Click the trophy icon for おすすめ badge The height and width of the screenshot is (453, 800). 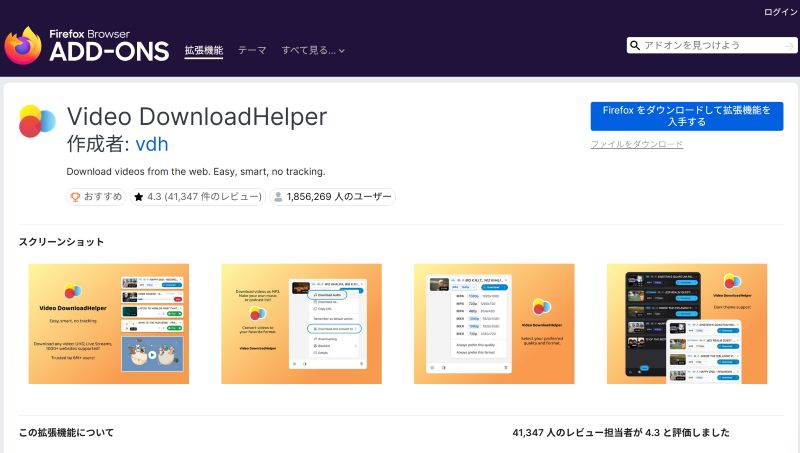click(75, 197)
